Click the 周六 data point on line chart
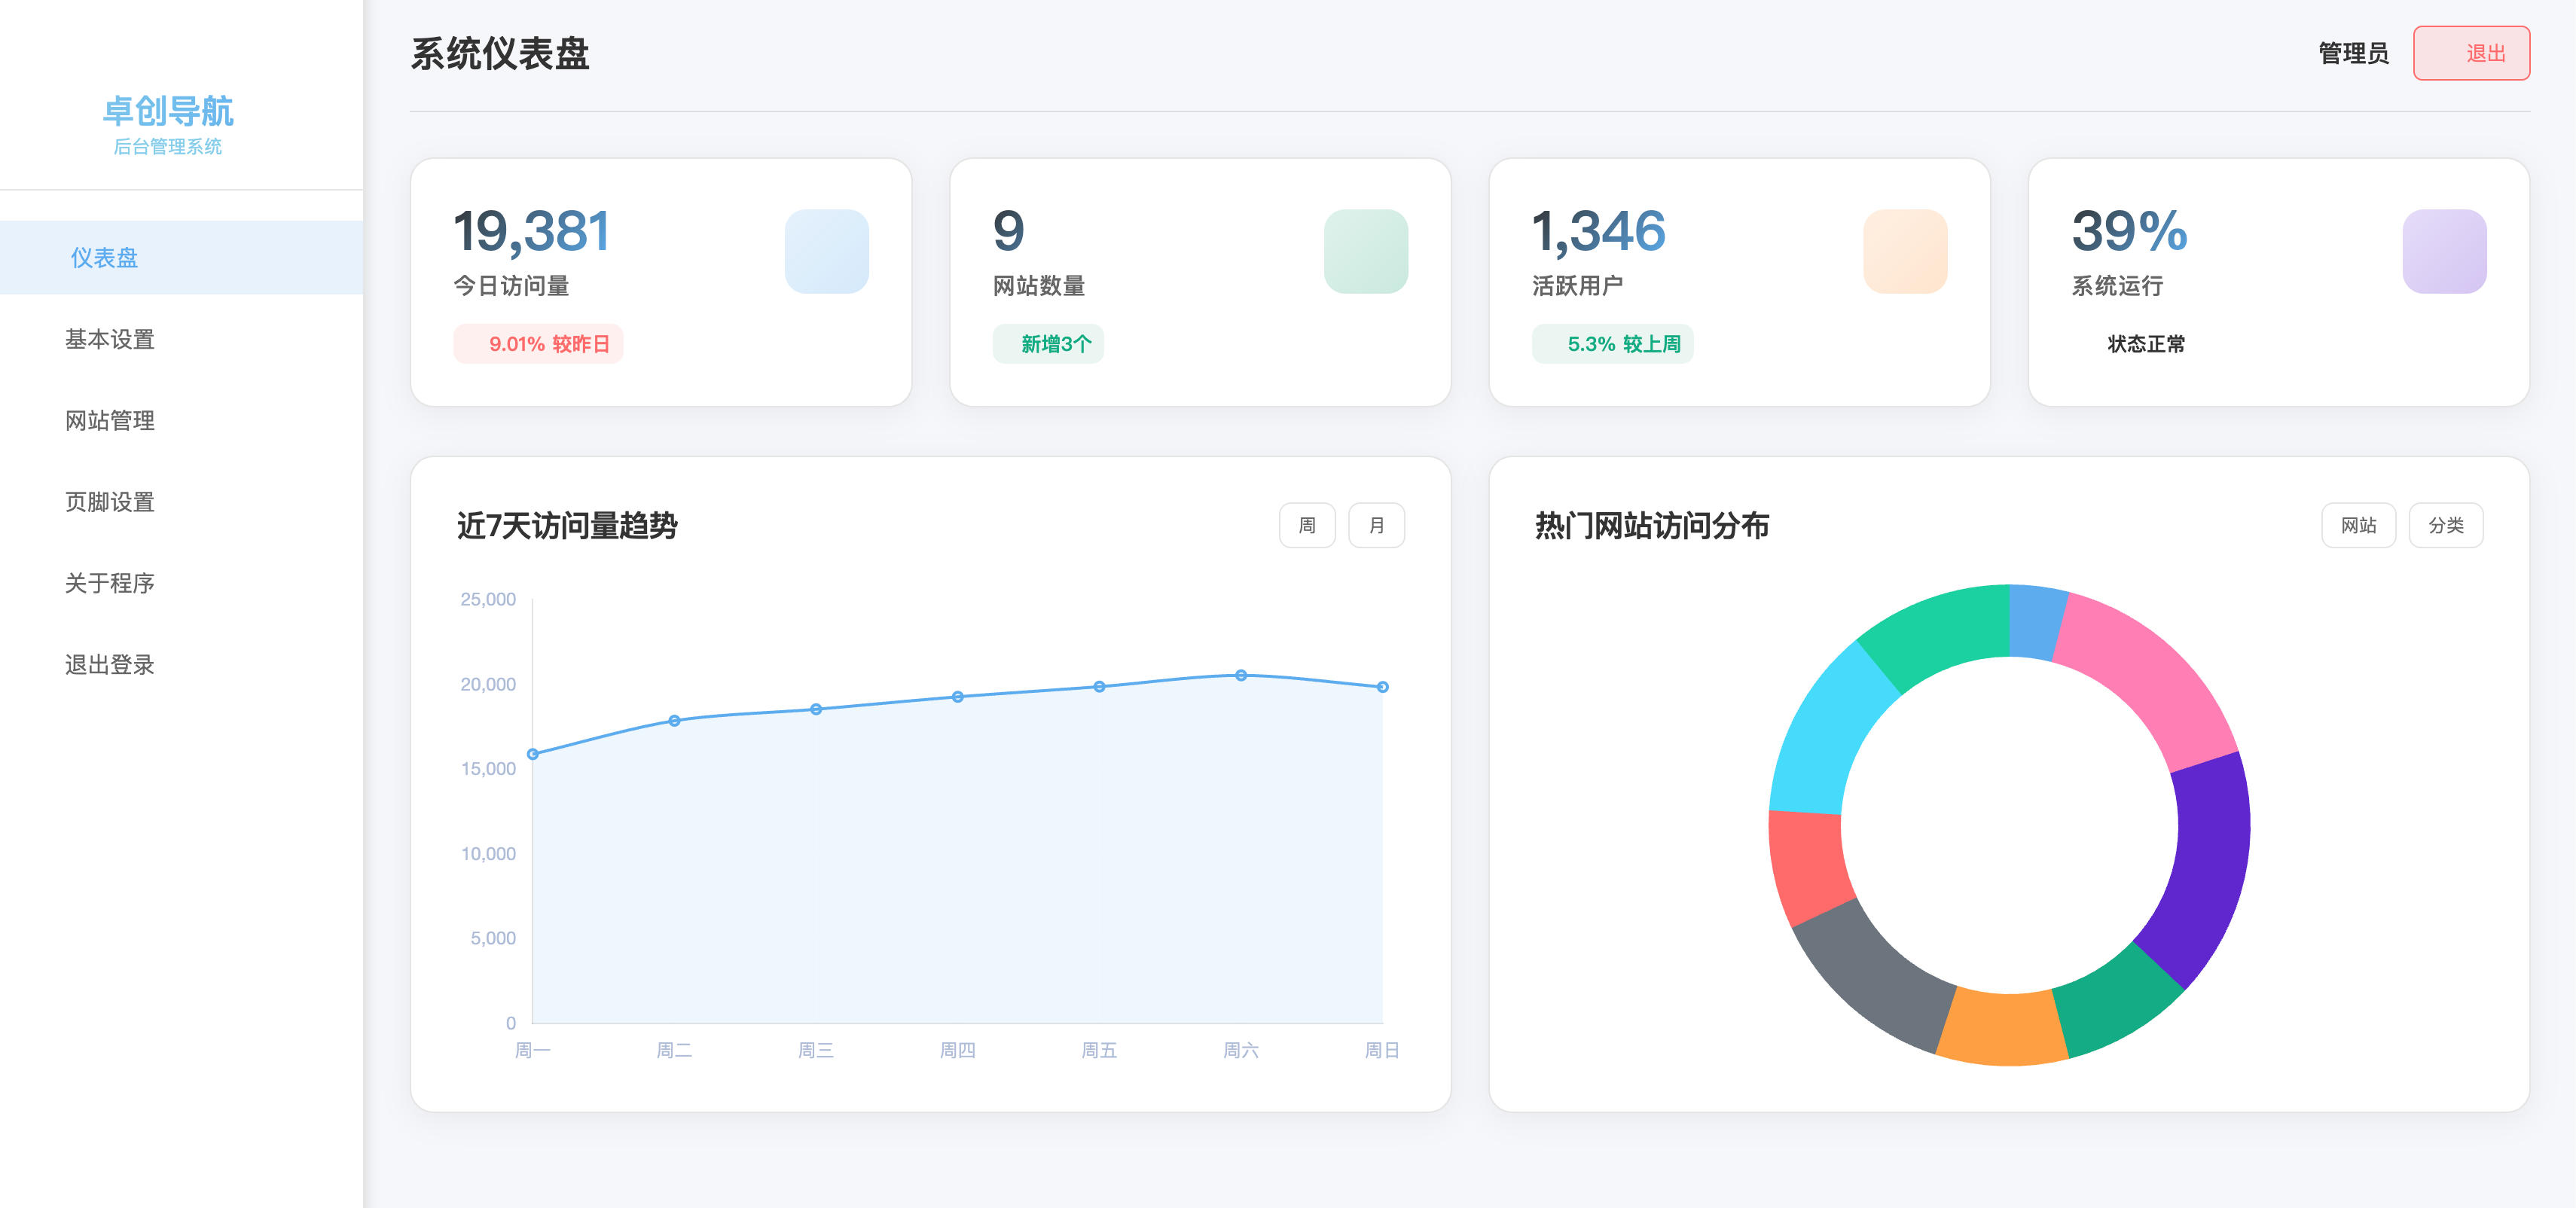The width and height of the screenshot is (2576, 1208). click(1241, 675)
